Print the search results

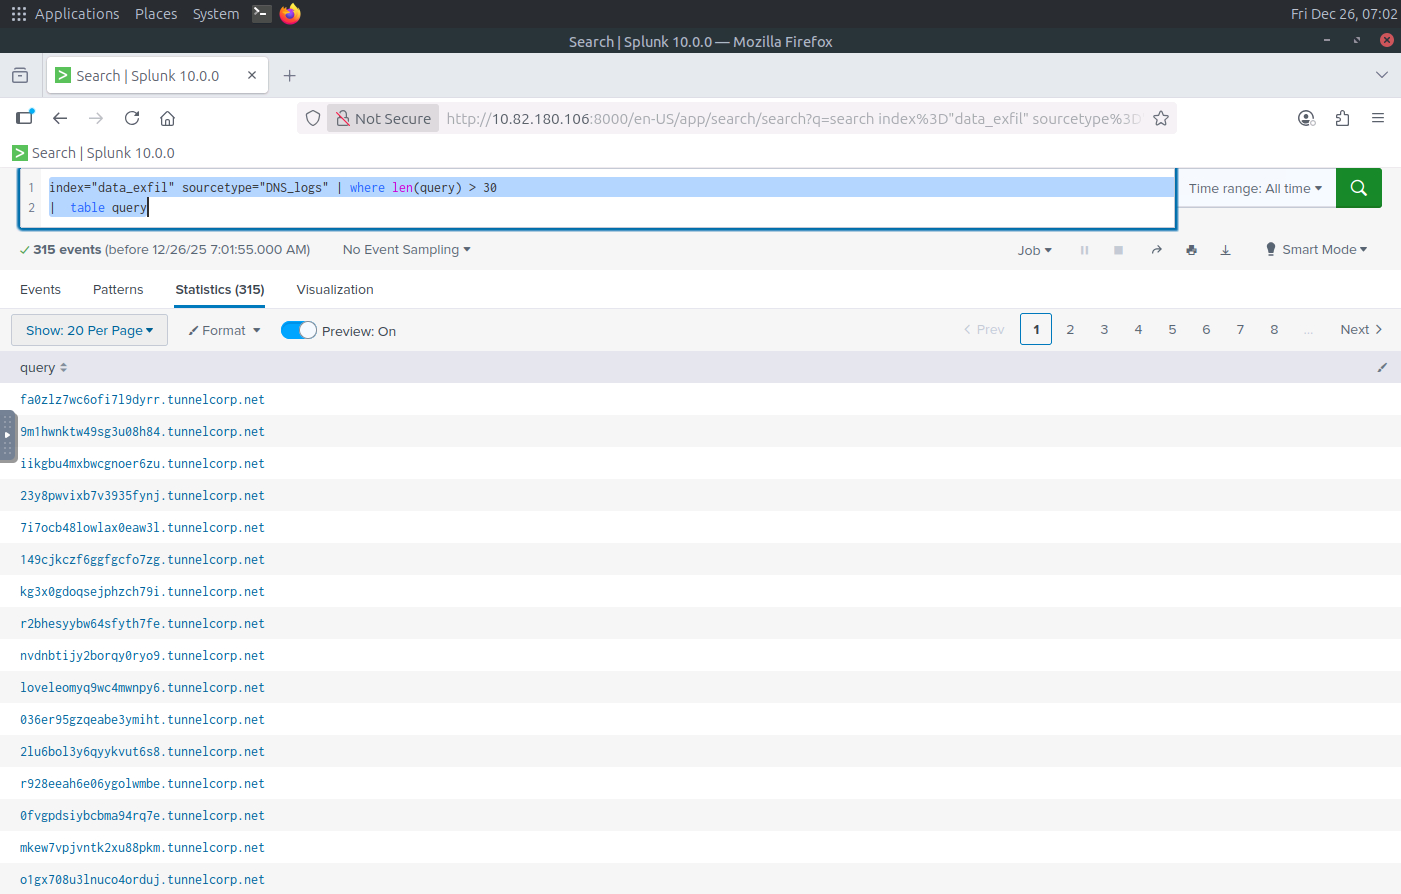click(1191, 250)
